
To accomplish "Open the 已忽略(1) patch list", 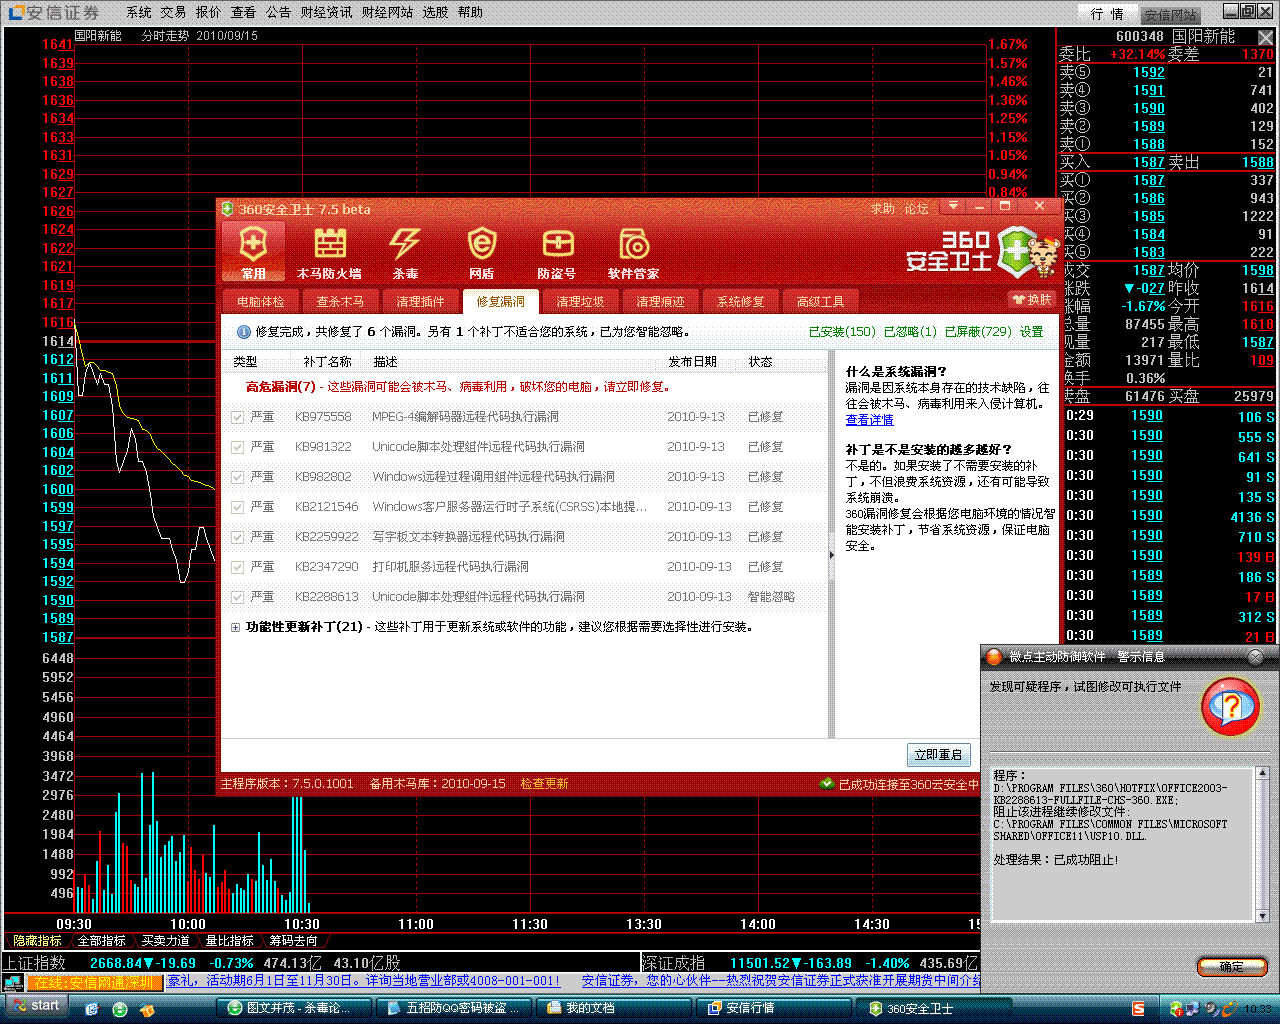I will point(911,332).
